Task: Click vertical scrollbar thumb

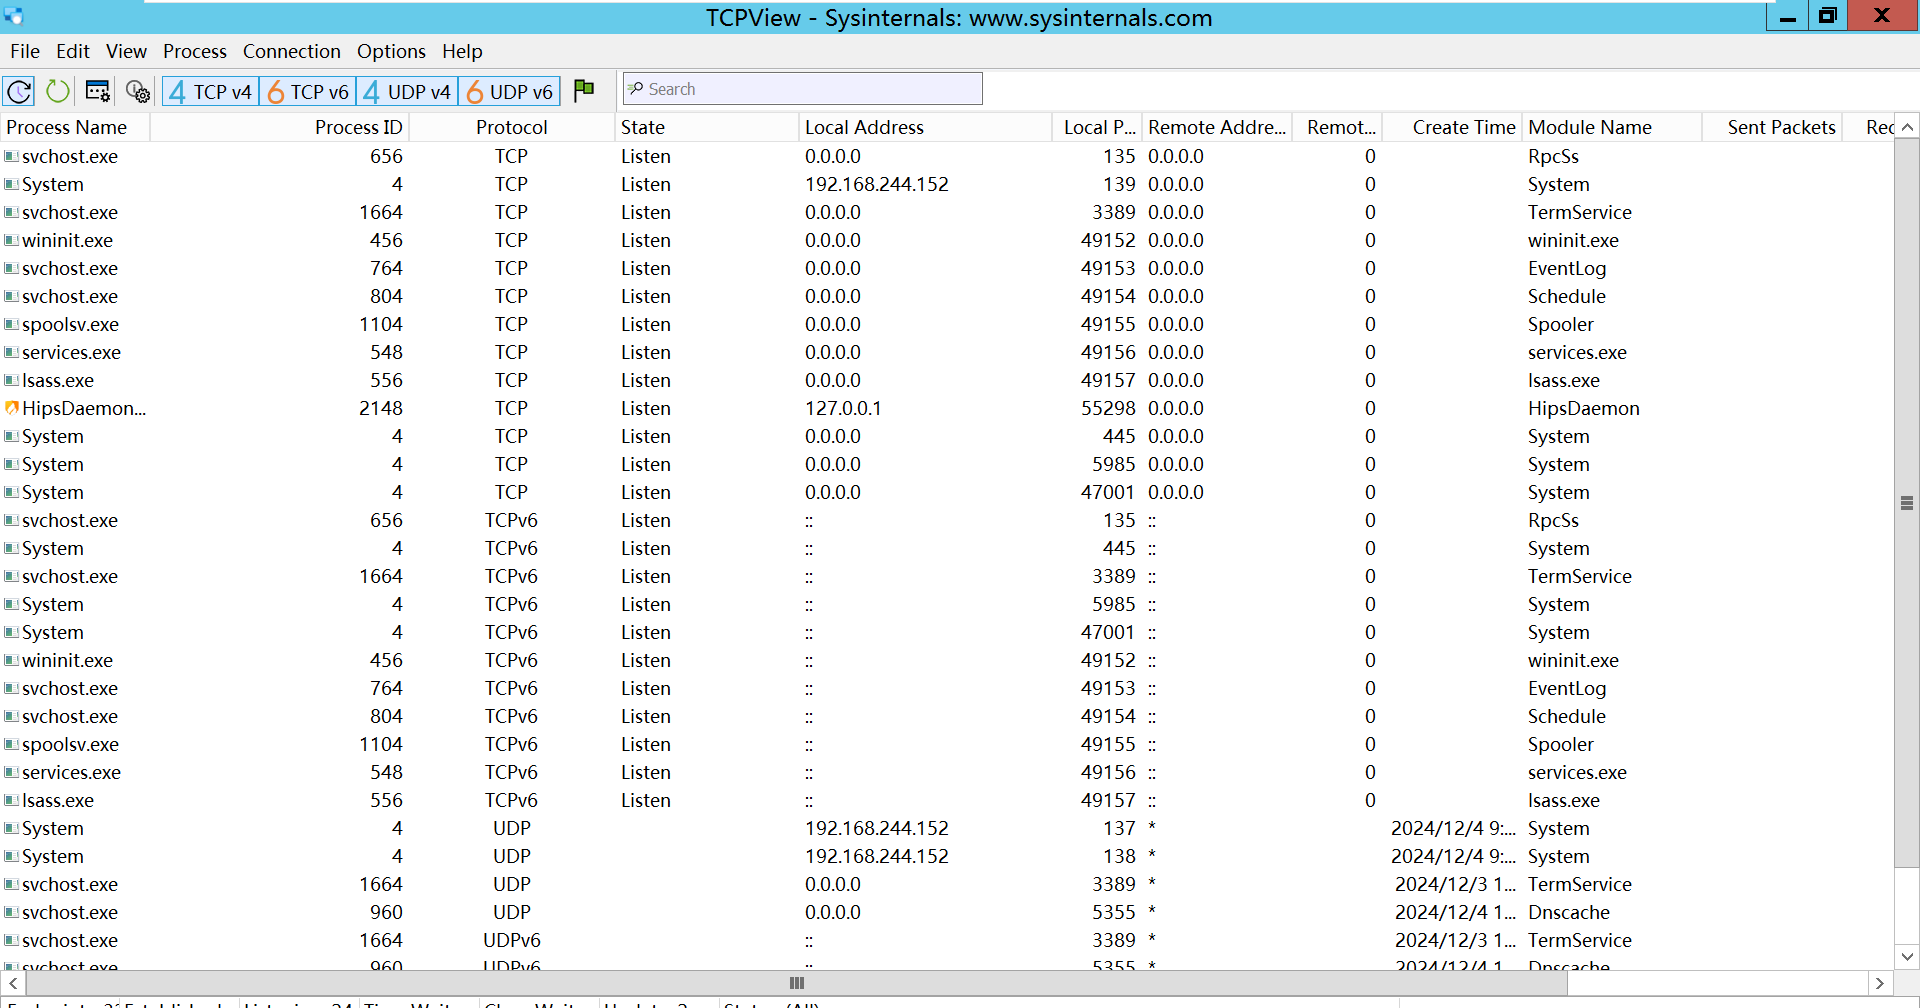Action: click(x=1907, y=503)
